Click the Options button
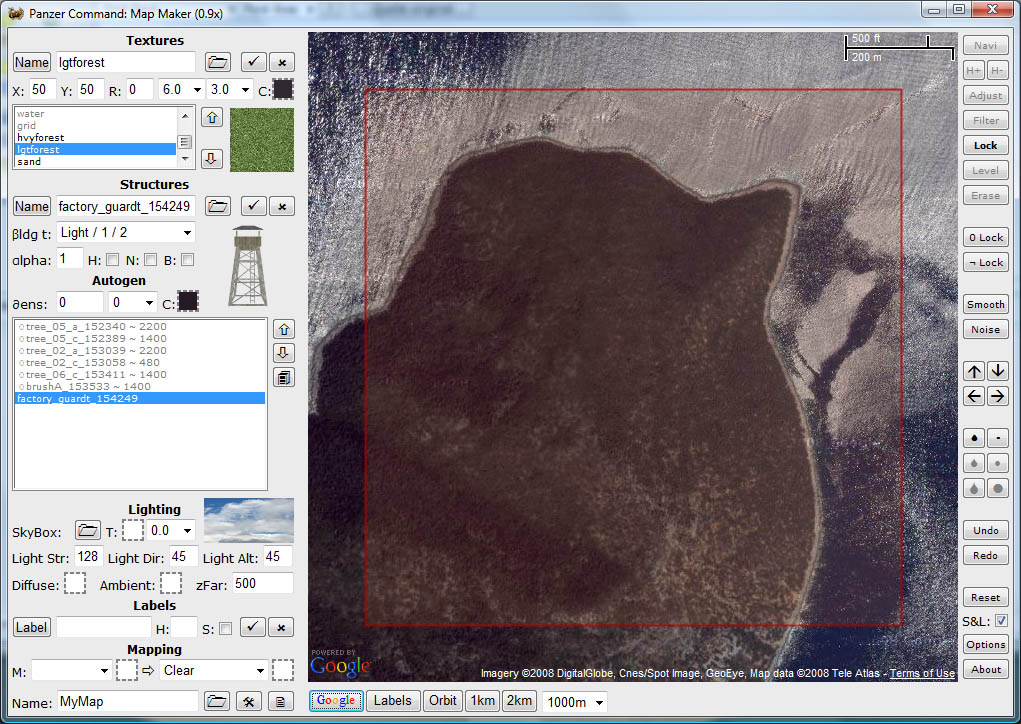The height and width of the screenshot is (724, 1021). point(985,645)
